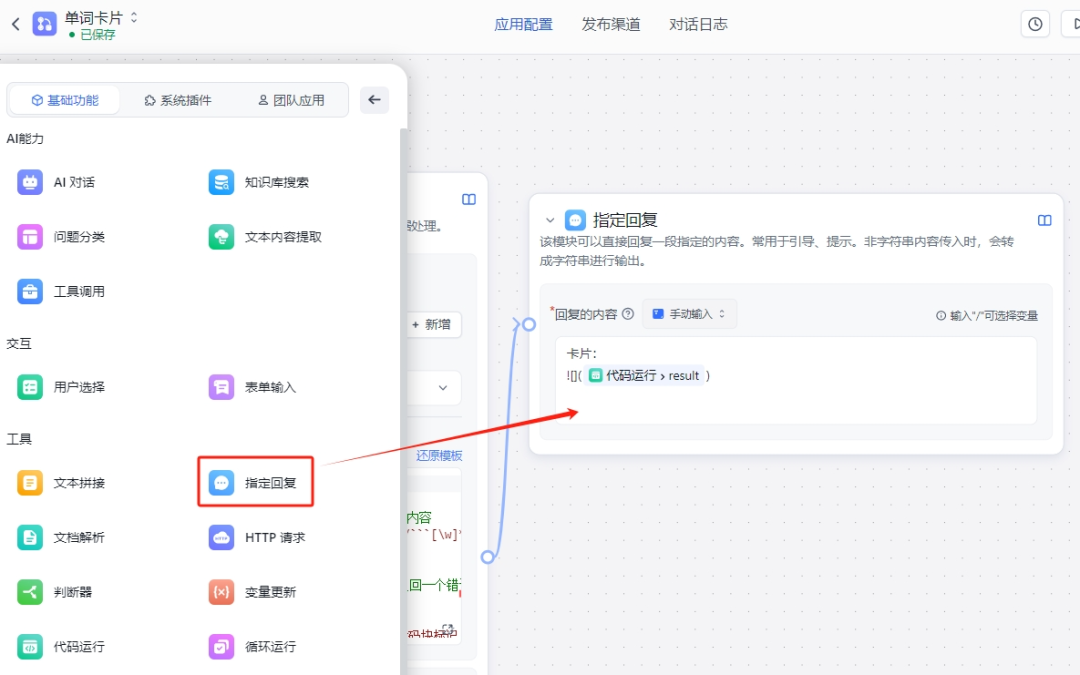The image size is (1080, 675).
Task: Click the 已保存 status text
Action: [98, 34]
